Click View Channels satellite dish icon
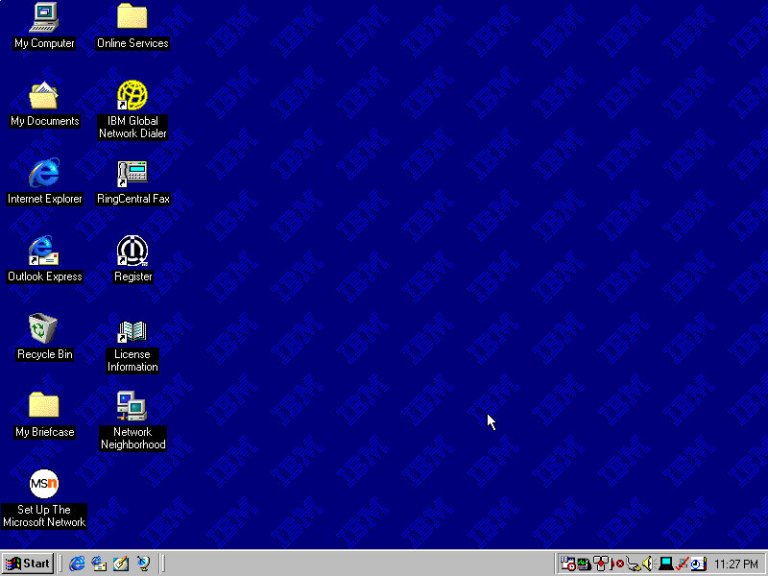Viewport: 768px width, 576px height. click(143, 564)
